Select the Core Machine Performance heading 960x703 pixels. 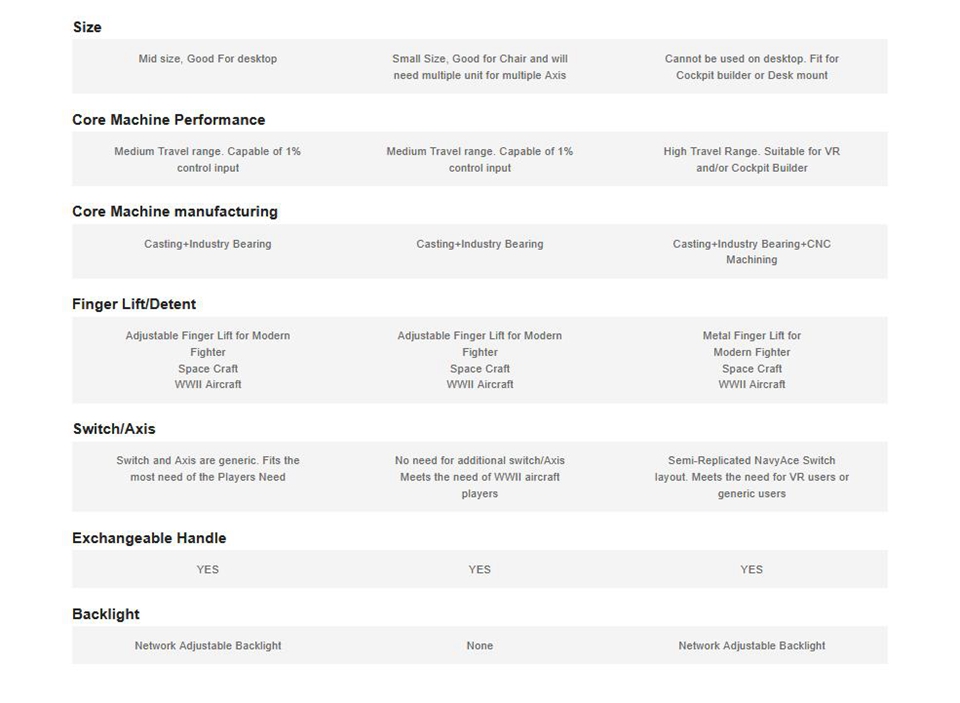click(168, 120)
